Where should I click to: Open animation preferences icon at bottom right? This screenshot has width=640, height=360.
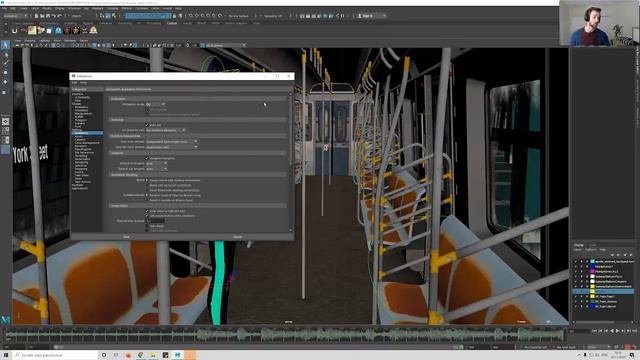pyautogui.click(x=634, y=347)
